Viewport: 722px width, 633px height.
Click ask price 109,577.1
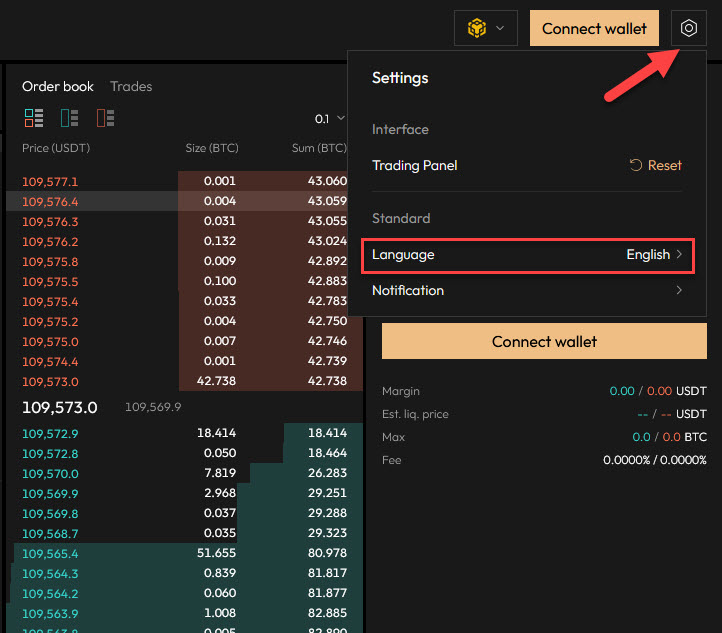(50, 181)
